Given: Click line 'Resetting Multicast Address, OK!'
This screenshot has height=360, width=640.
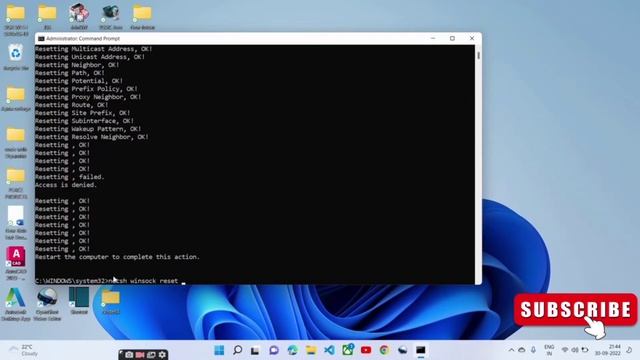Looking at the screenshot, I should [x=93, y=49].
